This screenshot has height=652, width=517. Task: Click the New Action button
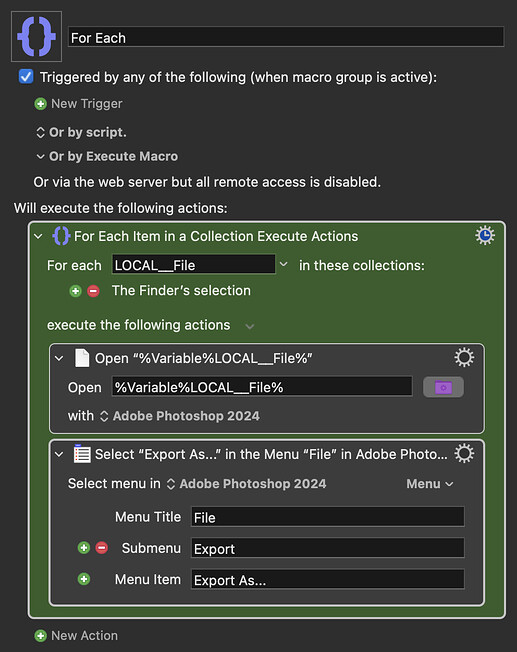click(76, 635)
